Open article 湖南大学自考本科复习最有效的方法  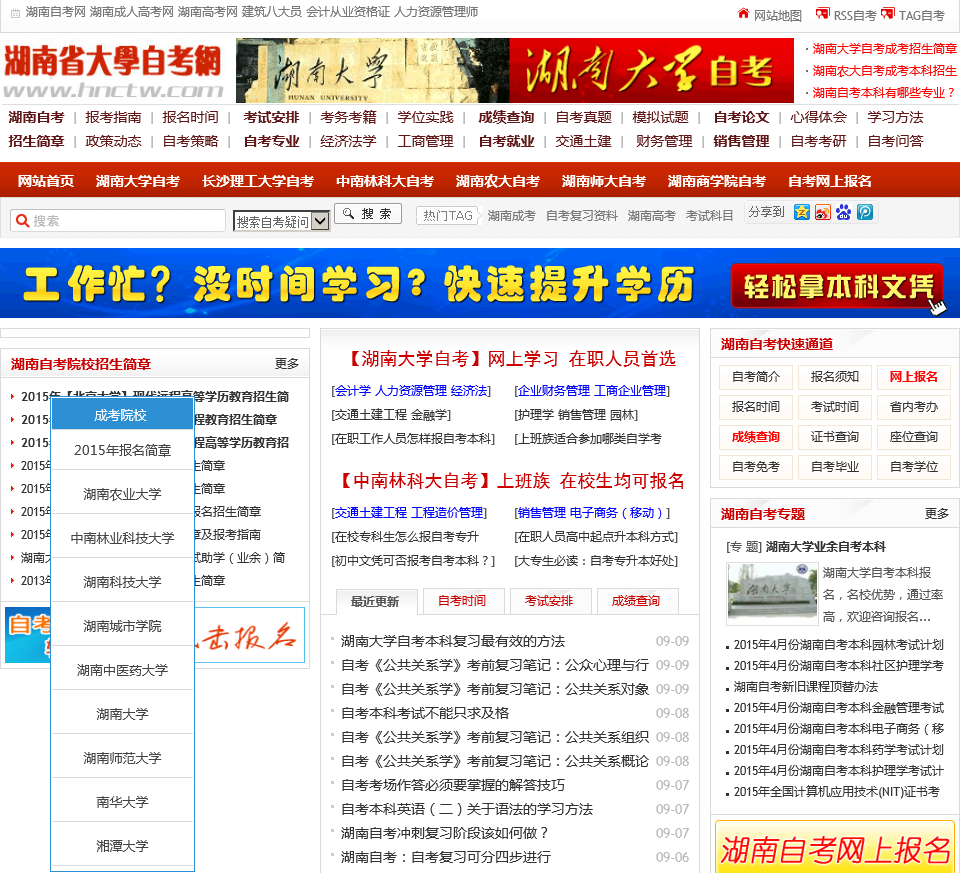(x=453, y=641)
